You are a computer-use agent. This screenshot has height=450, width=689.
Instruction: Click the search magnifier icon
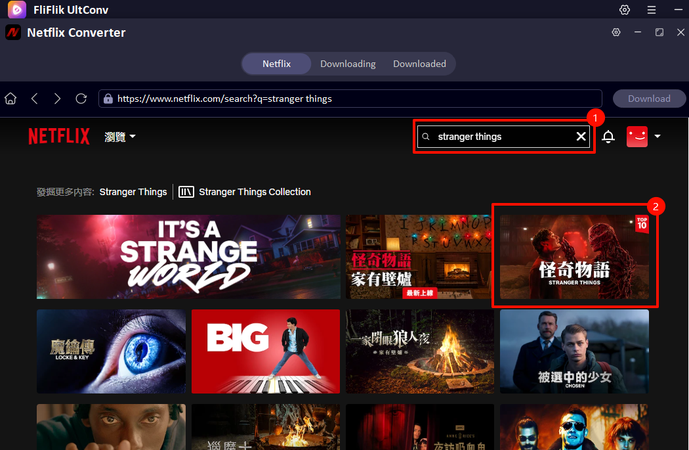click(425, 137)
